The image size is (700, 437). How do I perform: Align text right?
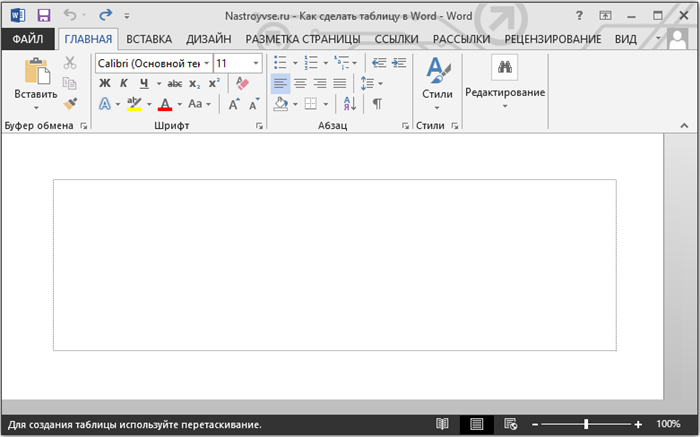(x=320, y=83)
